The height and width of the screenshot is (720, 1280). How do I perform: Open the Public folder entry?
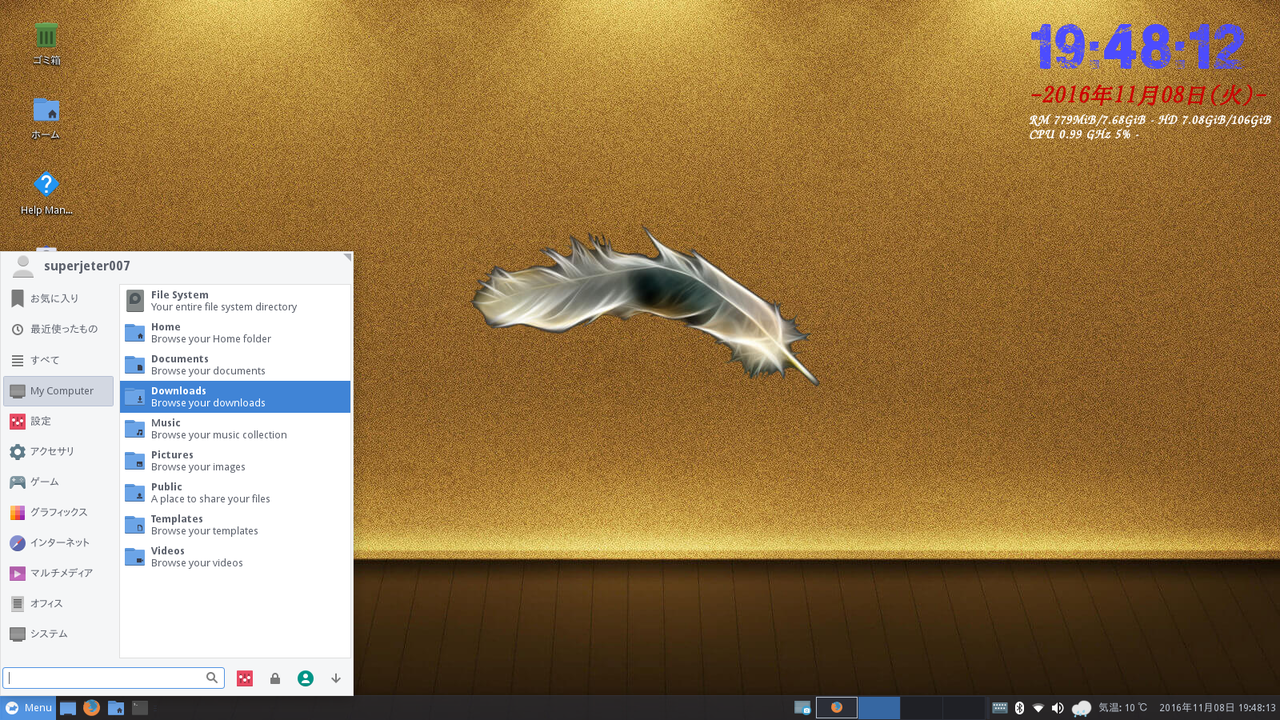235,493
